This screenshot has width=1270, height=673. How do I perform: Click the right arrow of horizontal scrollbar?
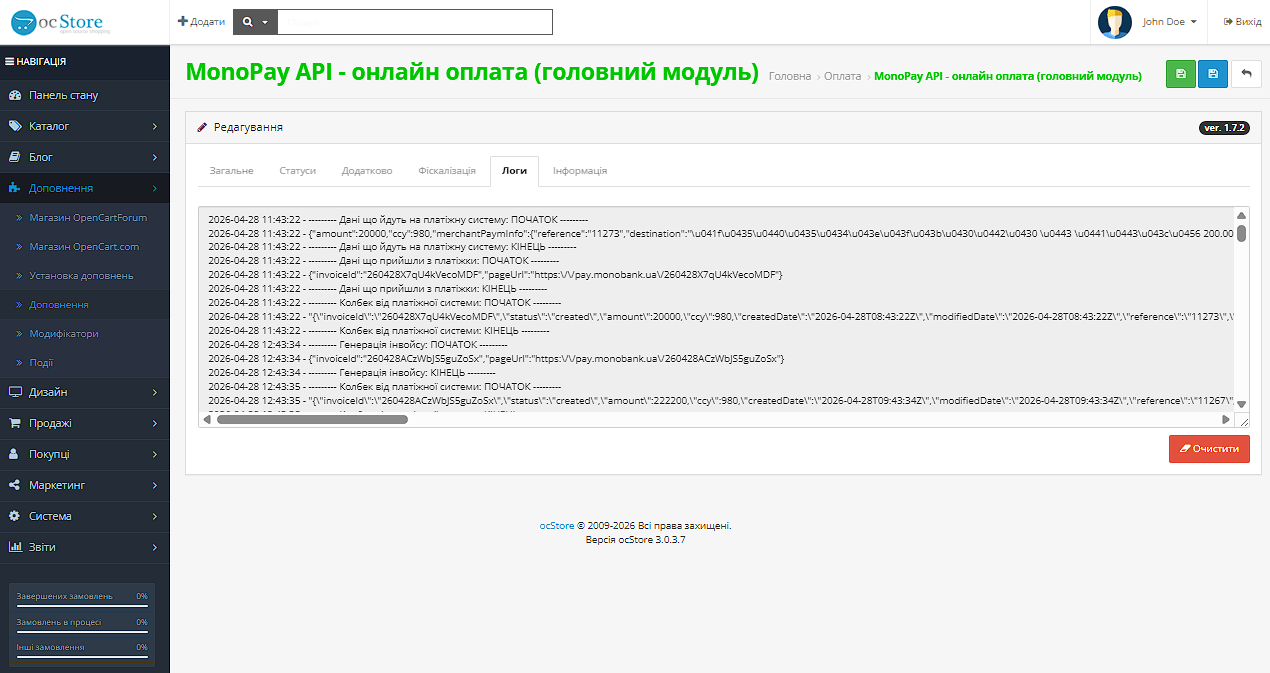tap(1226, 419)
